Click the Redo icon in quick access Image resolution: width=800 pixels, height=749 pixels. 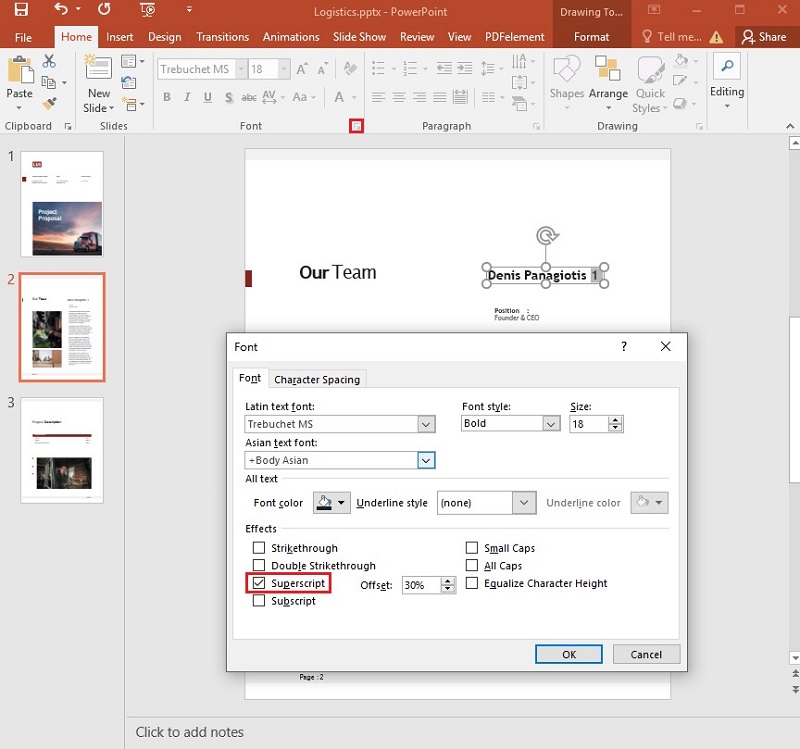coord(104,9)
